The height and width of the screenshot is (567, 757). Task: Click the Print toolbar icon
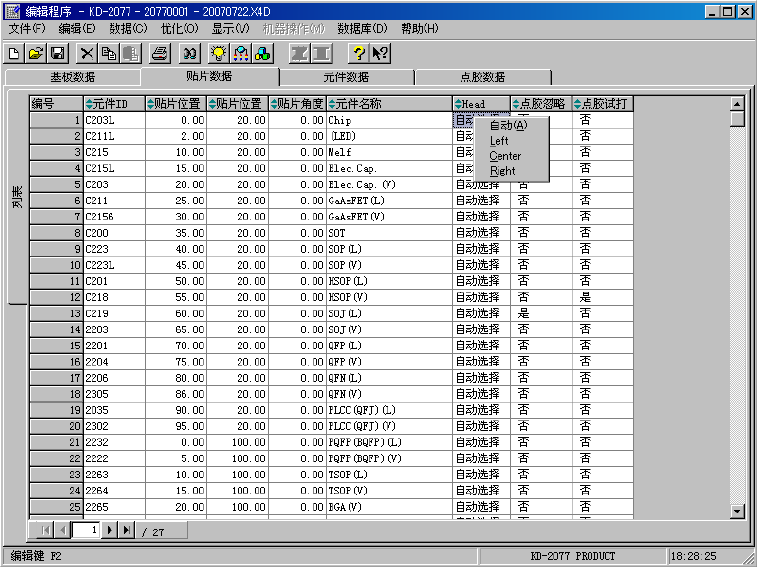tap(160, 54)
